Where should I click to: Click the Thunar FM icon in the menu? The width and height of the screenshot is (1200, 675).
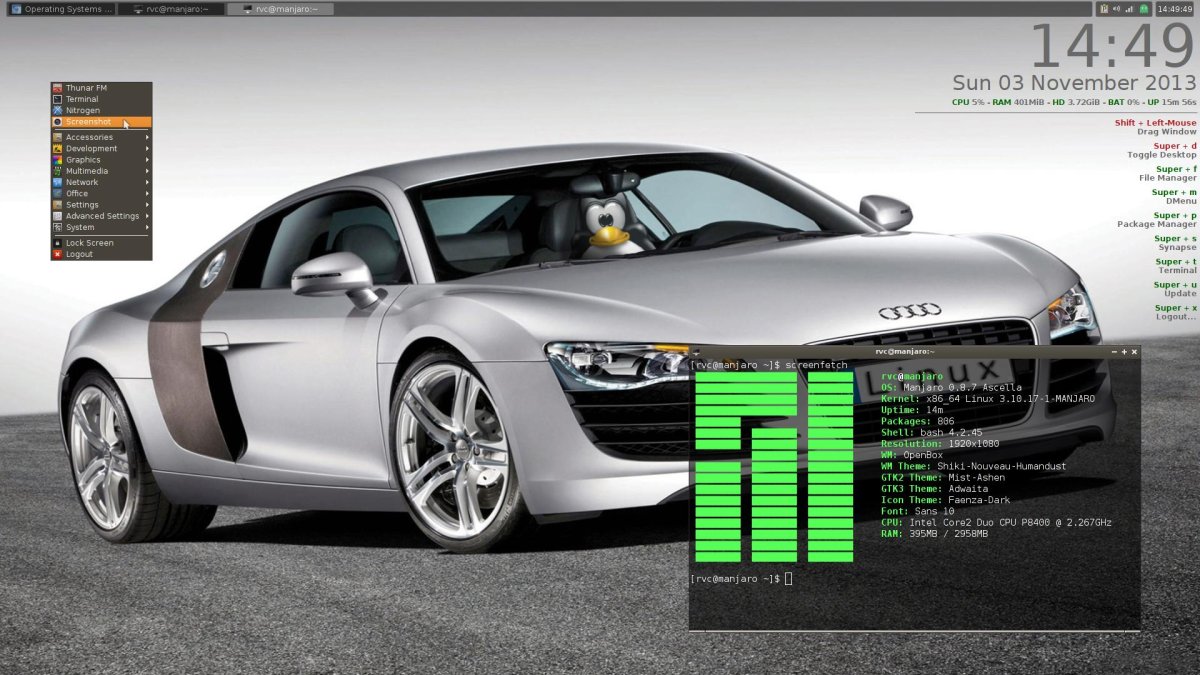57,88
